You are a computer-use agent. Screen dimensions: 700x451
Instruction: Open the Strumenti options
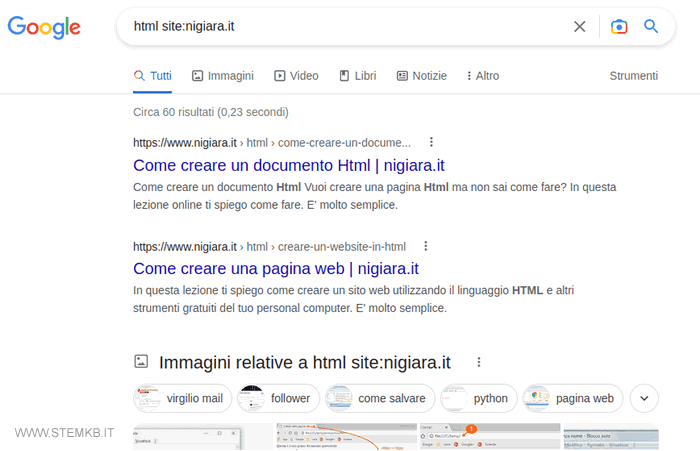pyautogui.click(x=633, y=76)
